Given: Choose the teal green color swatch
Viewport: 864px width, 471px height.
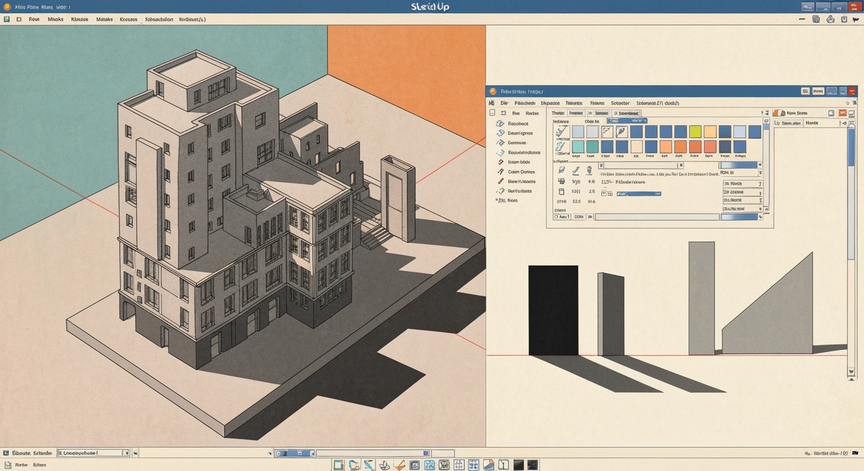Looking at the screenshot, I should 592,147.
